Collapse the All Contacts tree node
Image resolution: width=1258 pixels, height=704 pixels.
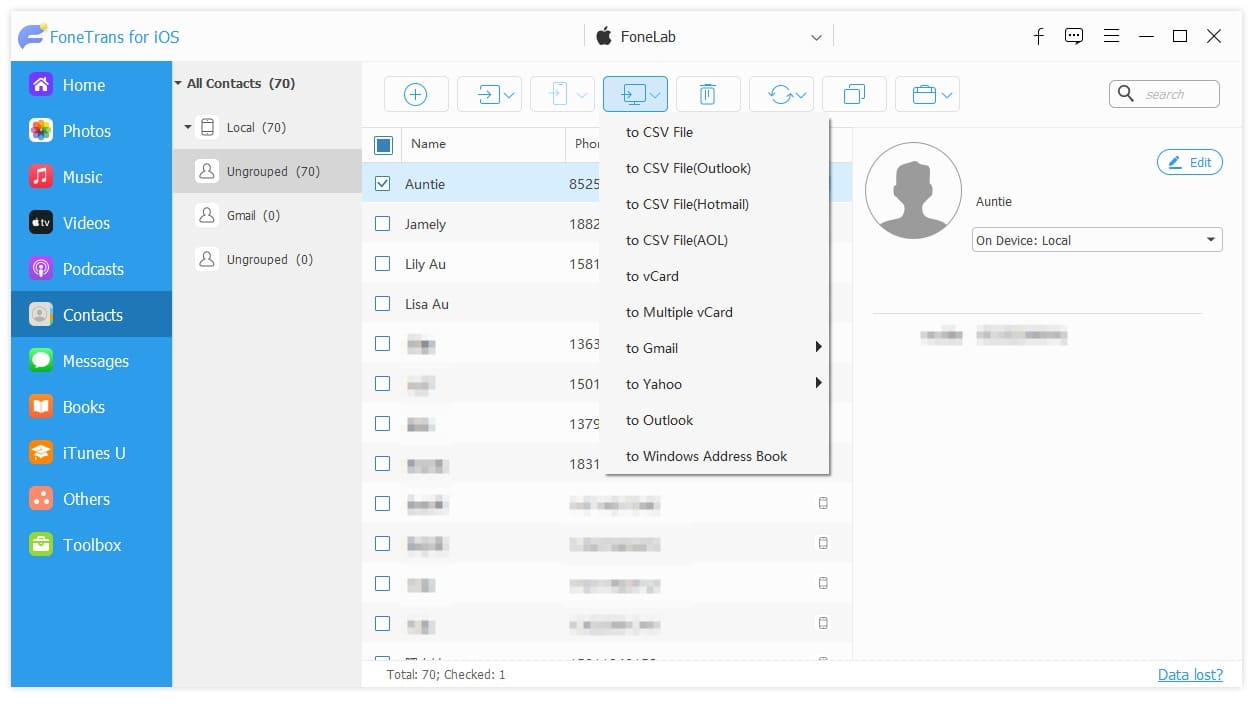[178, 84]
